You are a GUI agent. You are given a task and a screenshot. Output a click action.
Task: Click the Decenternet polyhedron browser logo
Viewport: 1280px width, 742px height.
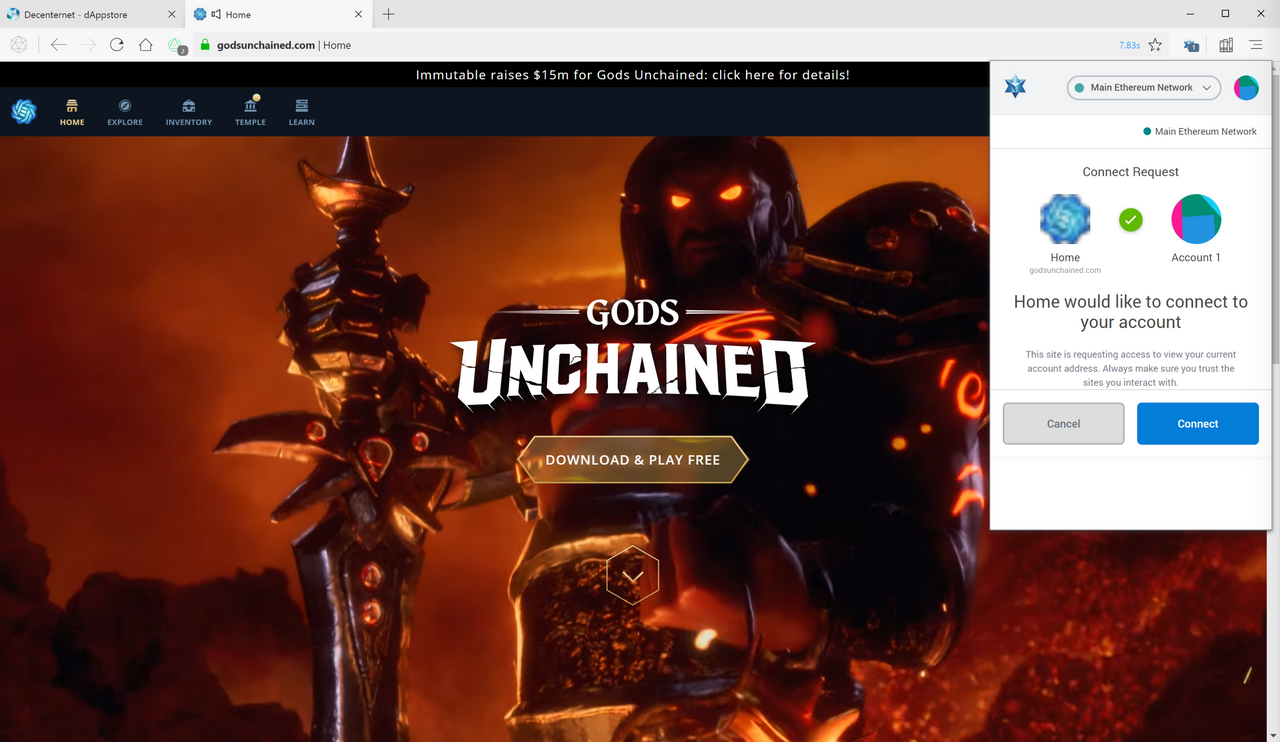coord(18,45)
